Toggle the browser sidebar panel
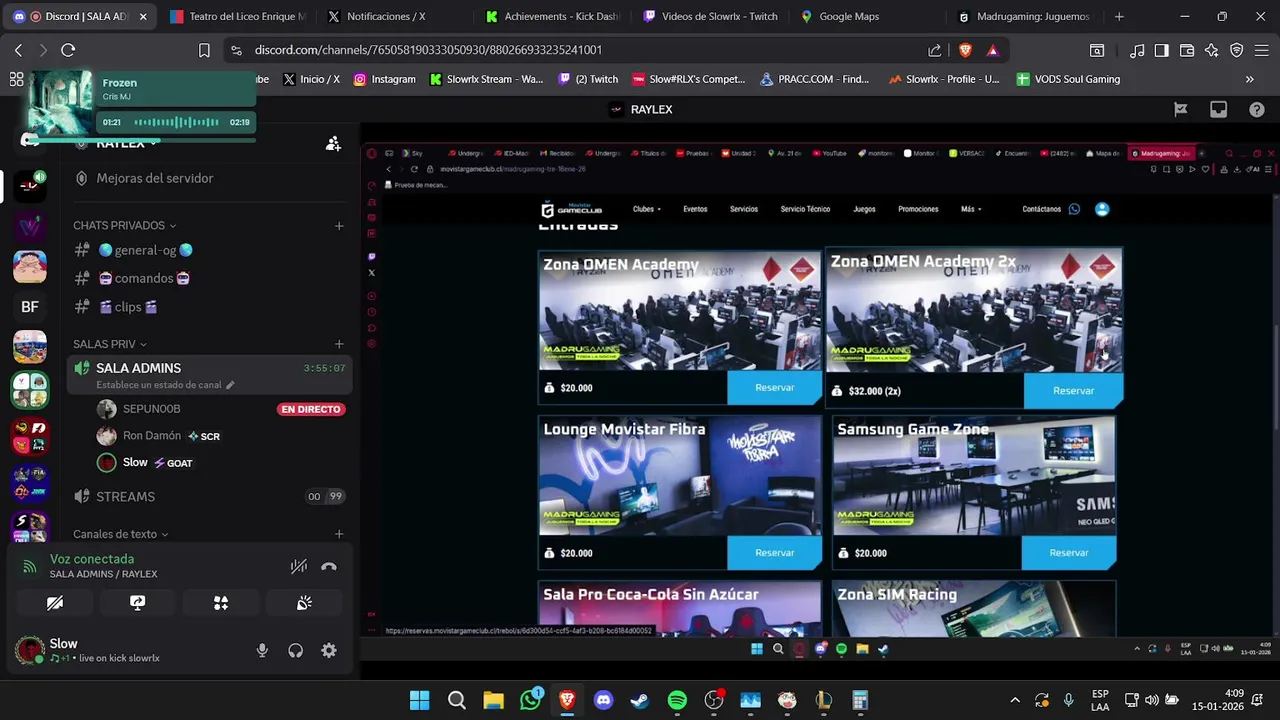Screen dimensions: 1280x720 (1161, 50)
